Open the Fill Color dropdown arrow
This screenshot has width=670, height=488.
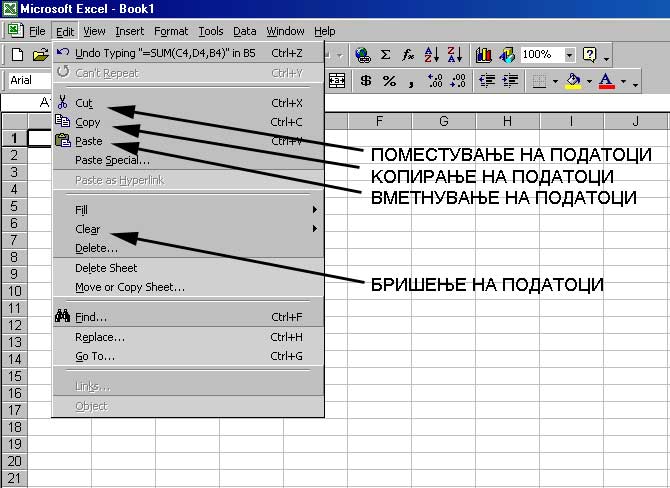[x=589, y=81]
